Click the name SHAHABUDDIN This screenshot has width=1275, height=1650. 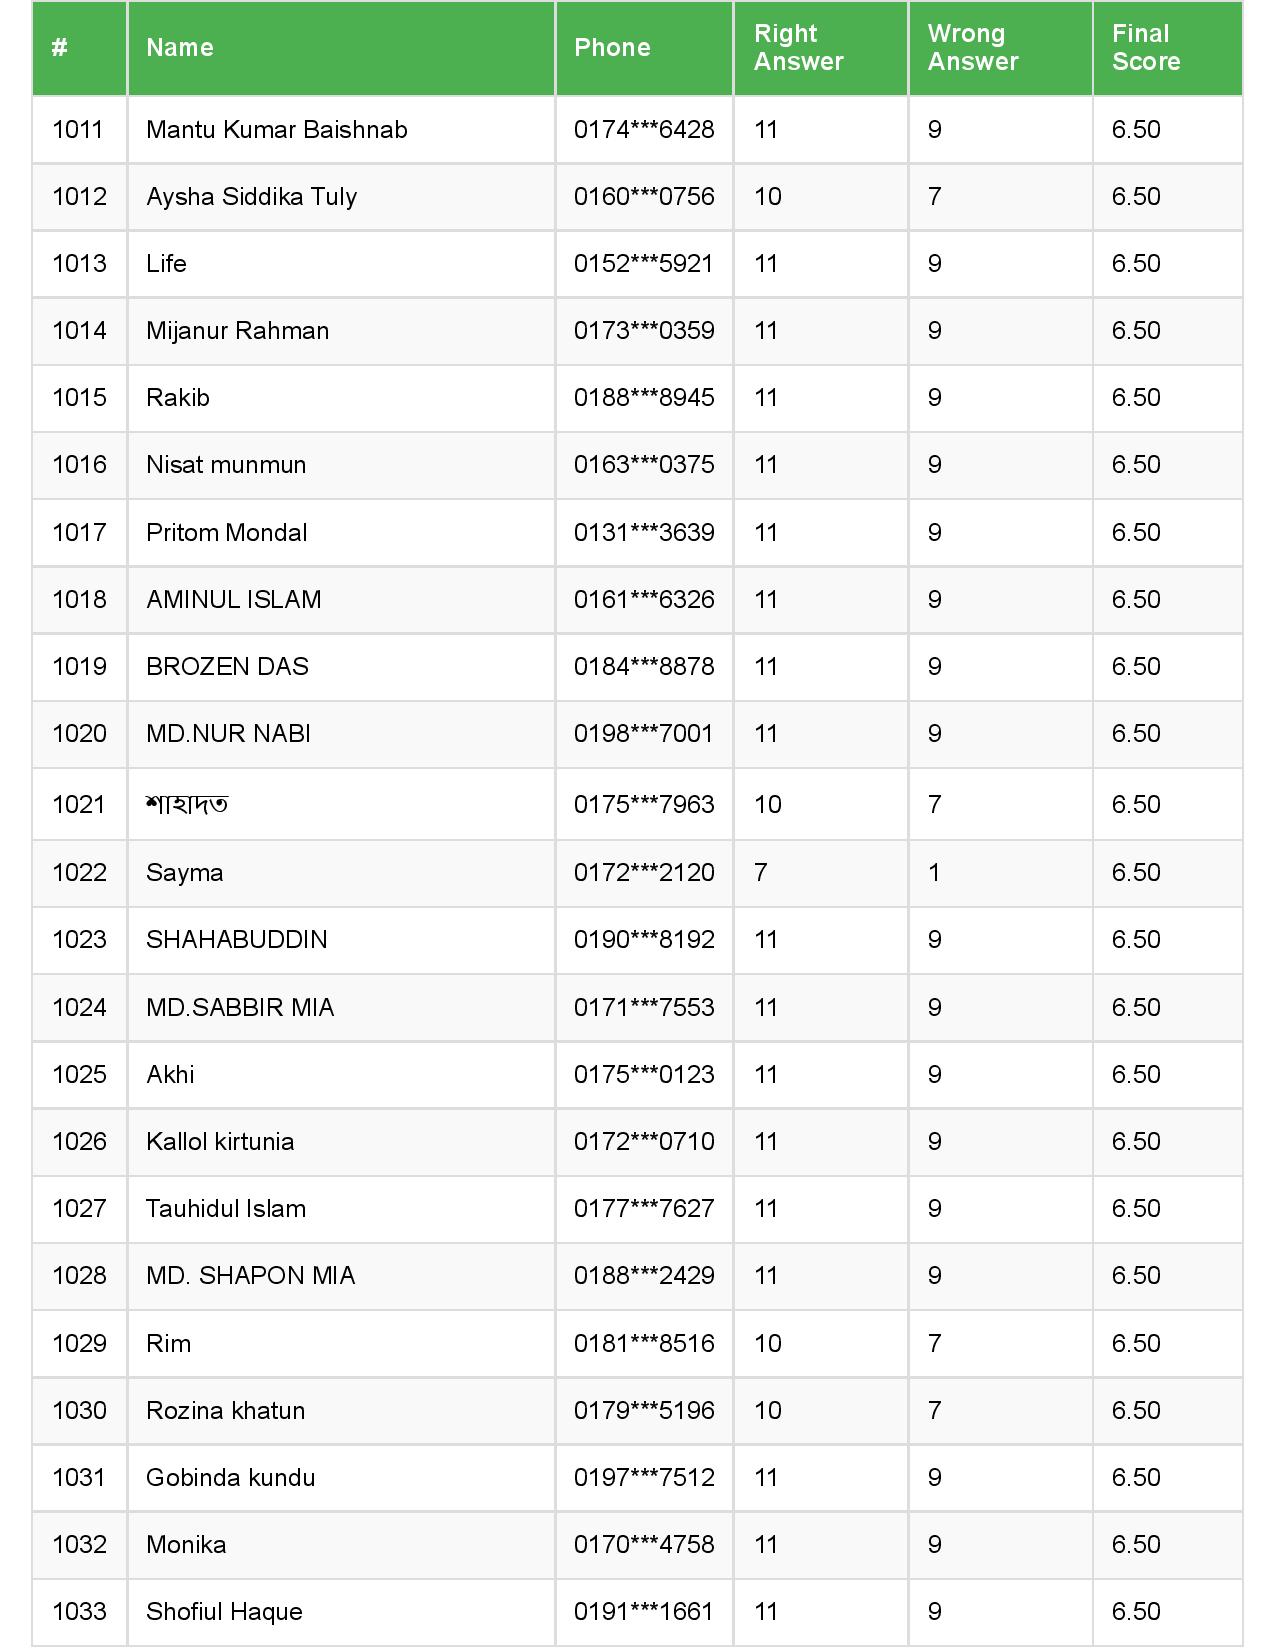(x=236, y=940)
